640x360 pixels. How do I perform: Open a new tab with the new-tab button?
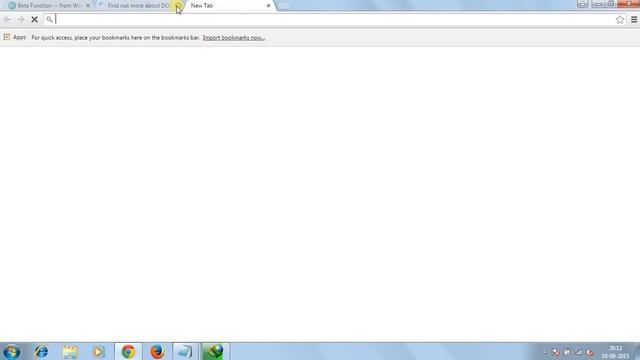click(x=283, y=5)
